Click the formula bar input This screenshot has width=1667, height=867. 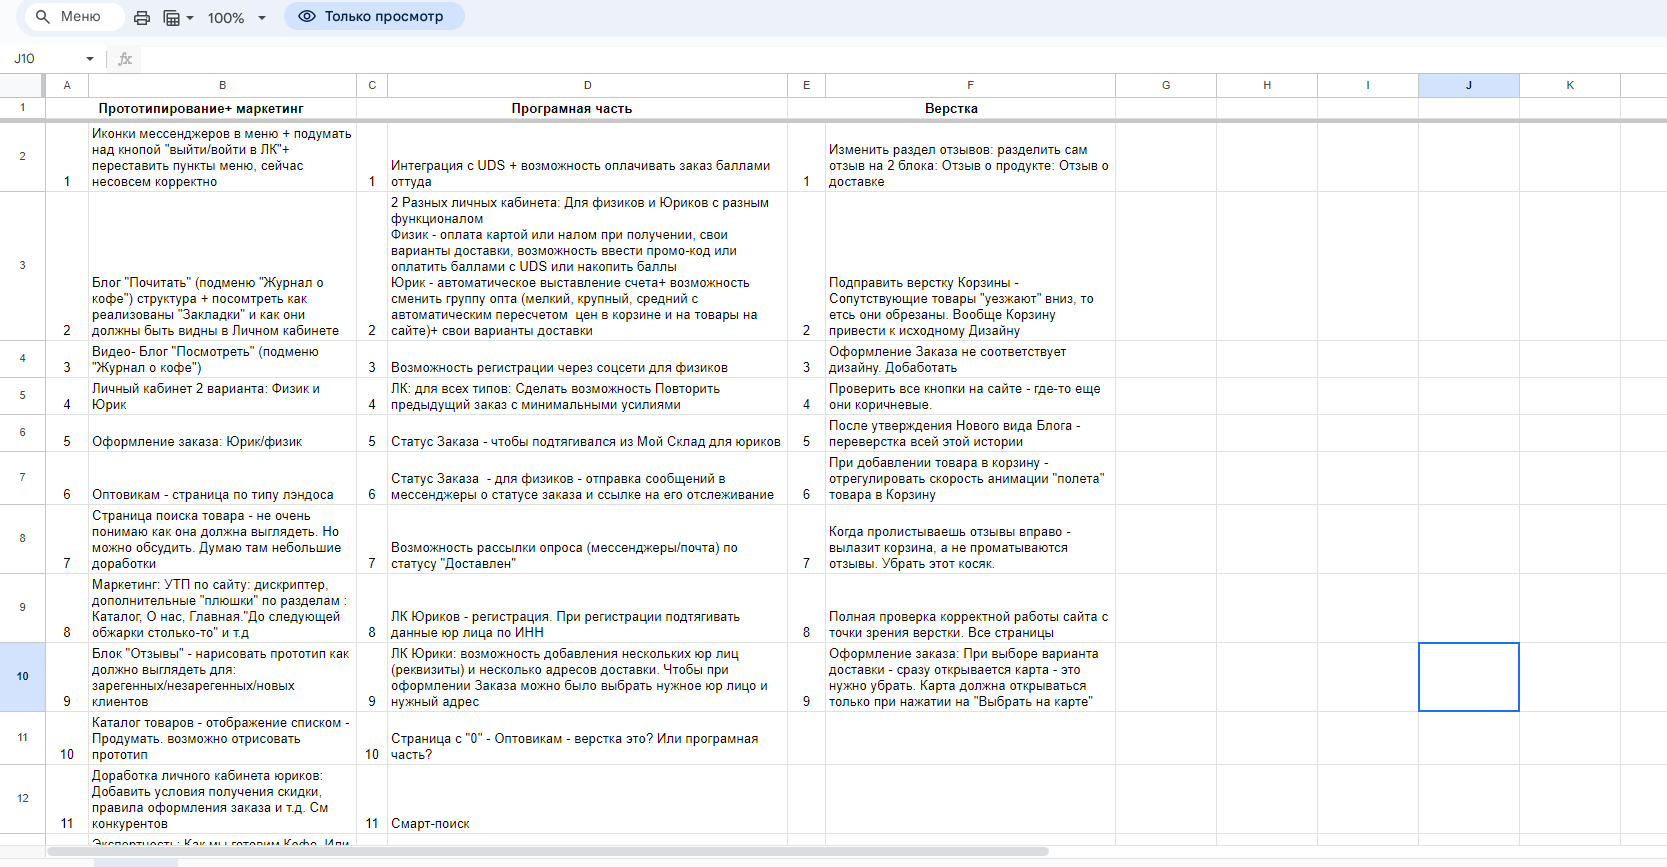(900, 59)
